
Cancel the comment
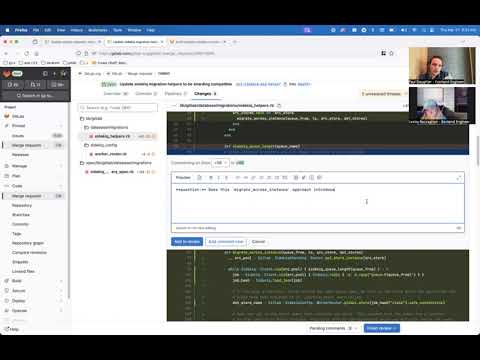(x=258, y=242)
